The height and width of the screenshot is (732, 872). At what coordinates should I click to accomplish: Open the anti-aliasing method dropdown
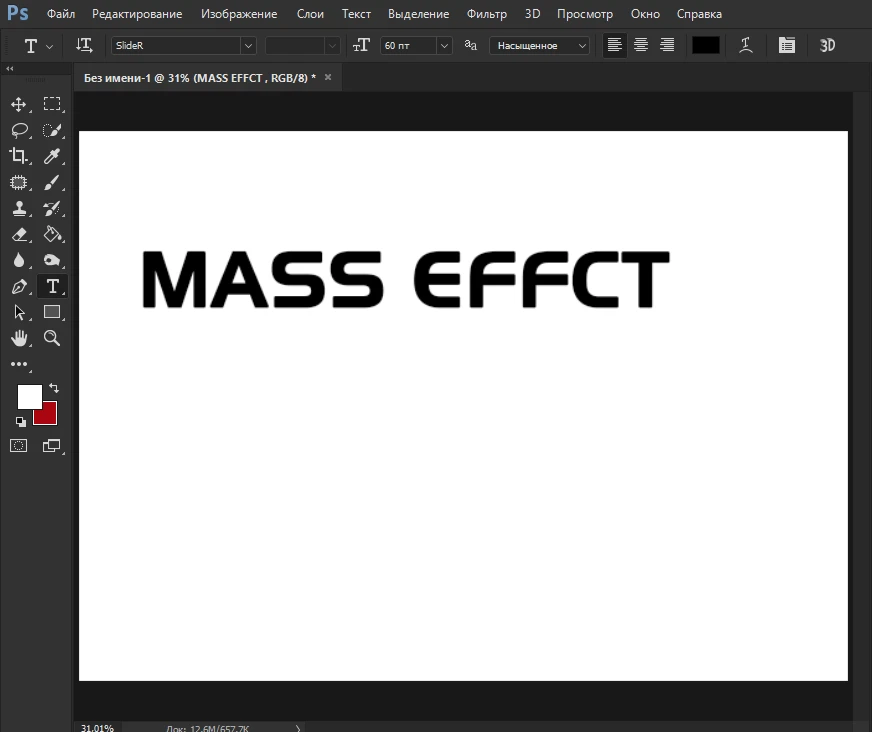point(583,45)
